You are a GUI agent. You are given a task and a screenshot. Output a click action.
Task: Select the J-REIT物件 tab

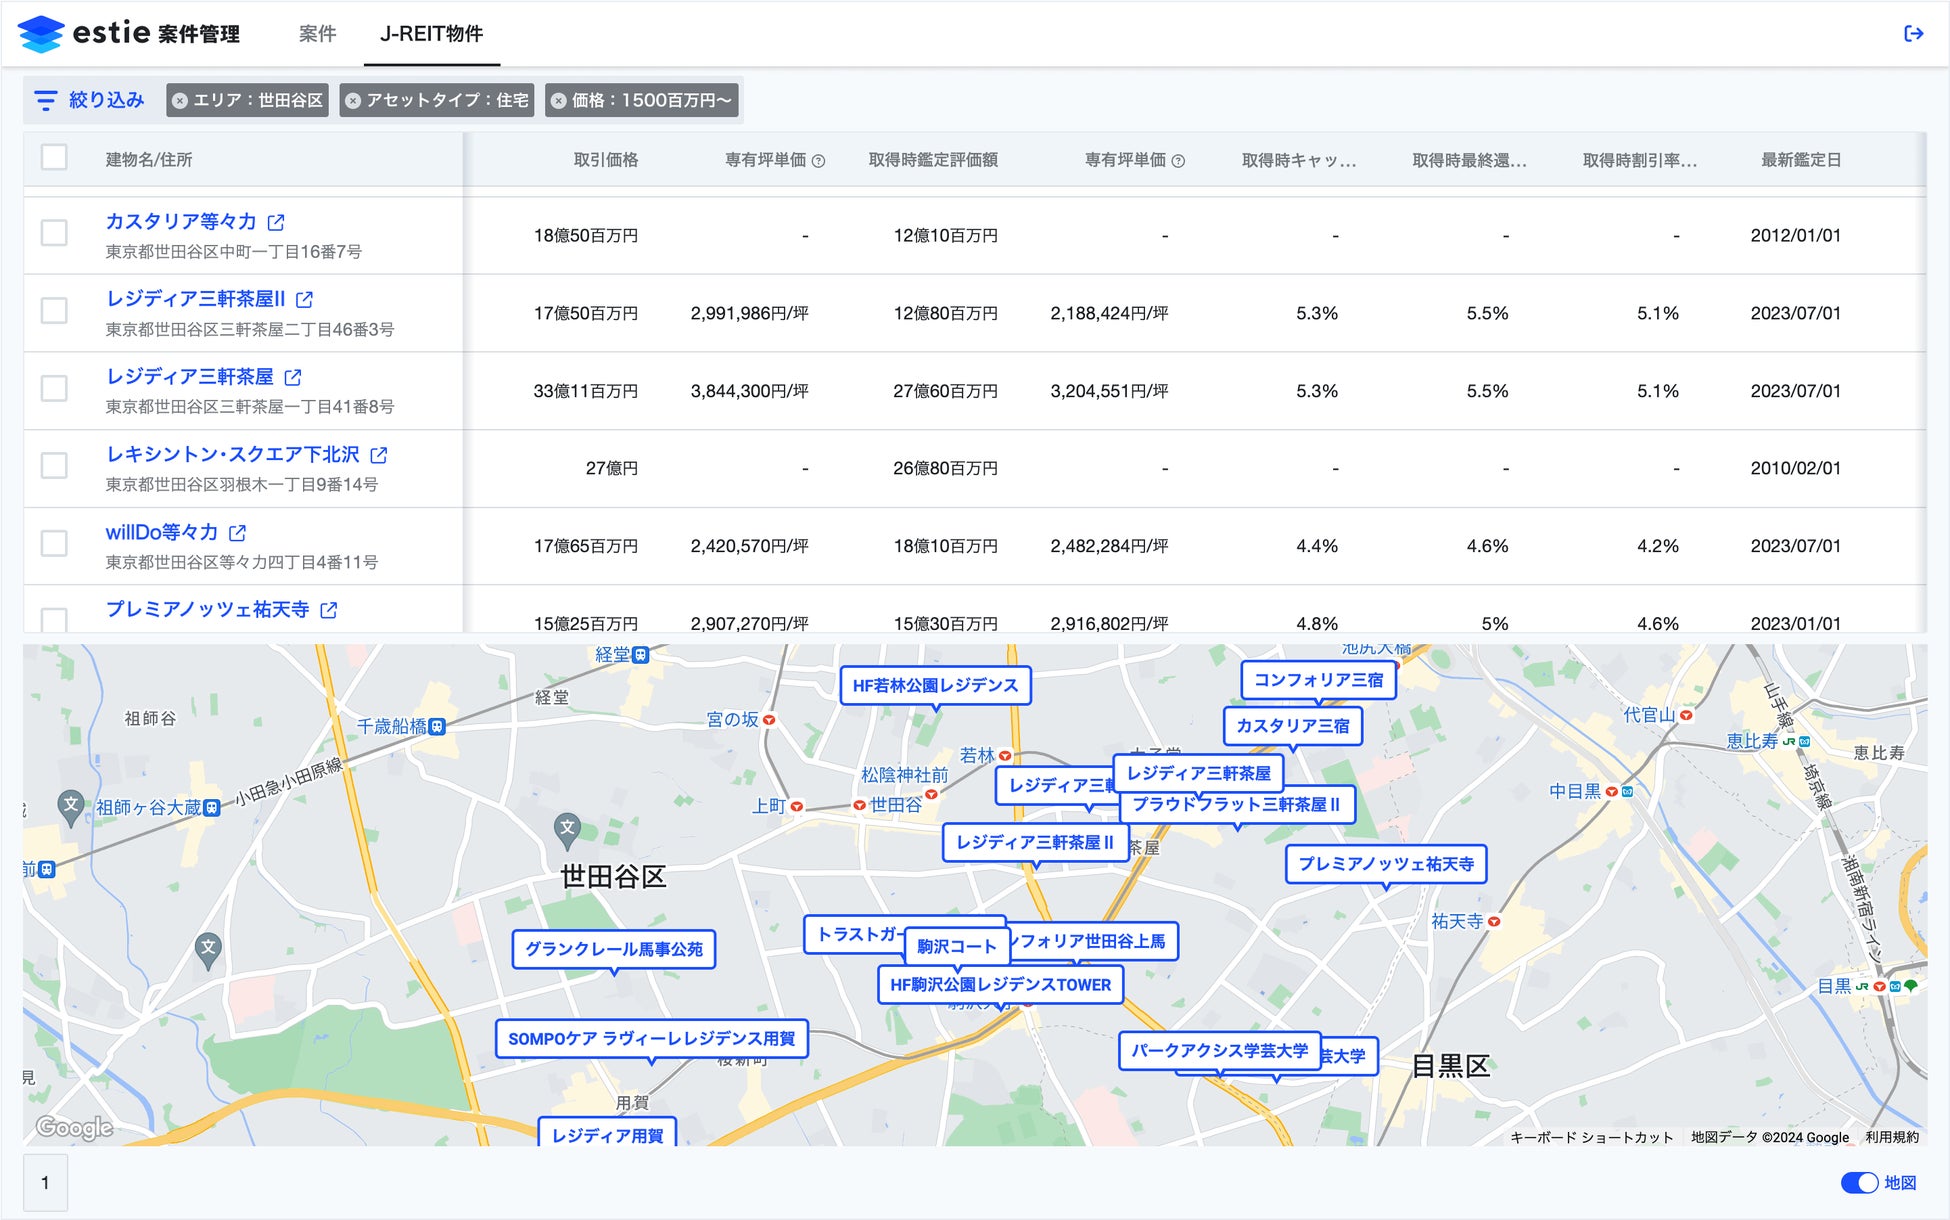pos(431,34)
